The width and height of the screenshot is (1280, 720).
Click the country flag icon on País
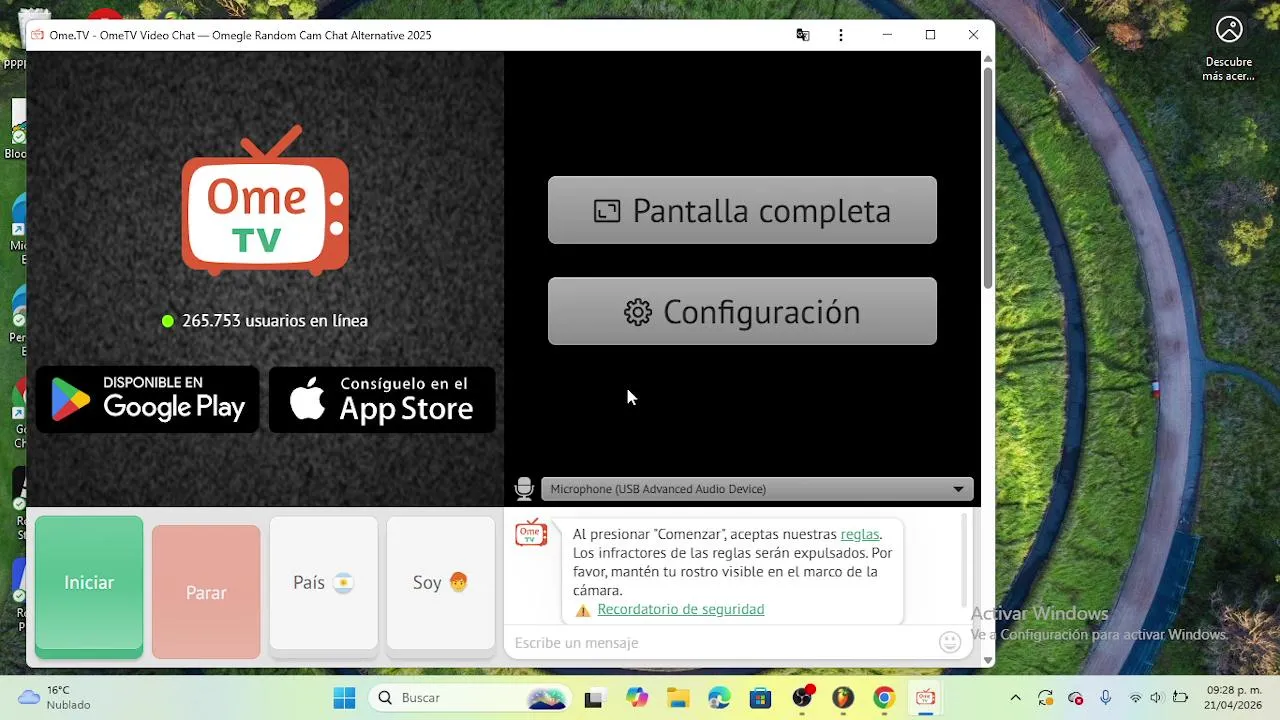(x=344, y=583)
